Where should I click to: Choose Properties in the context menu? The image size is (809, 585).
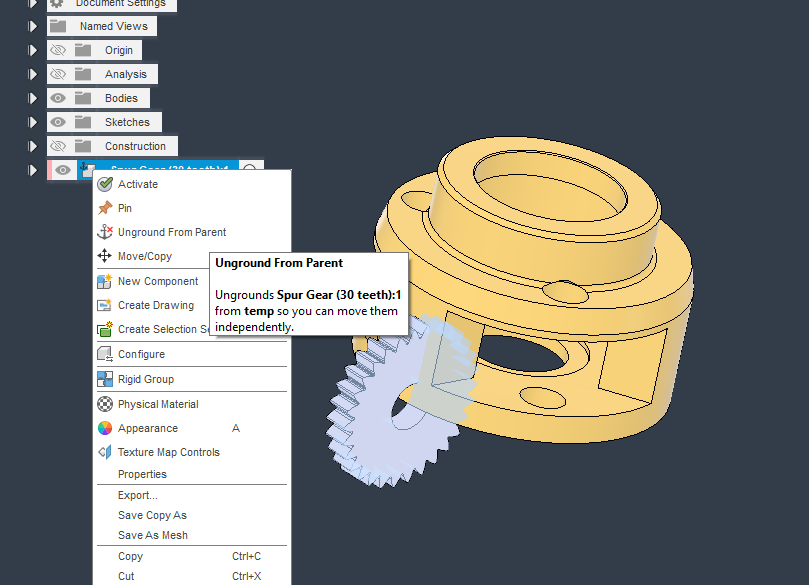[x=192, y=474]
